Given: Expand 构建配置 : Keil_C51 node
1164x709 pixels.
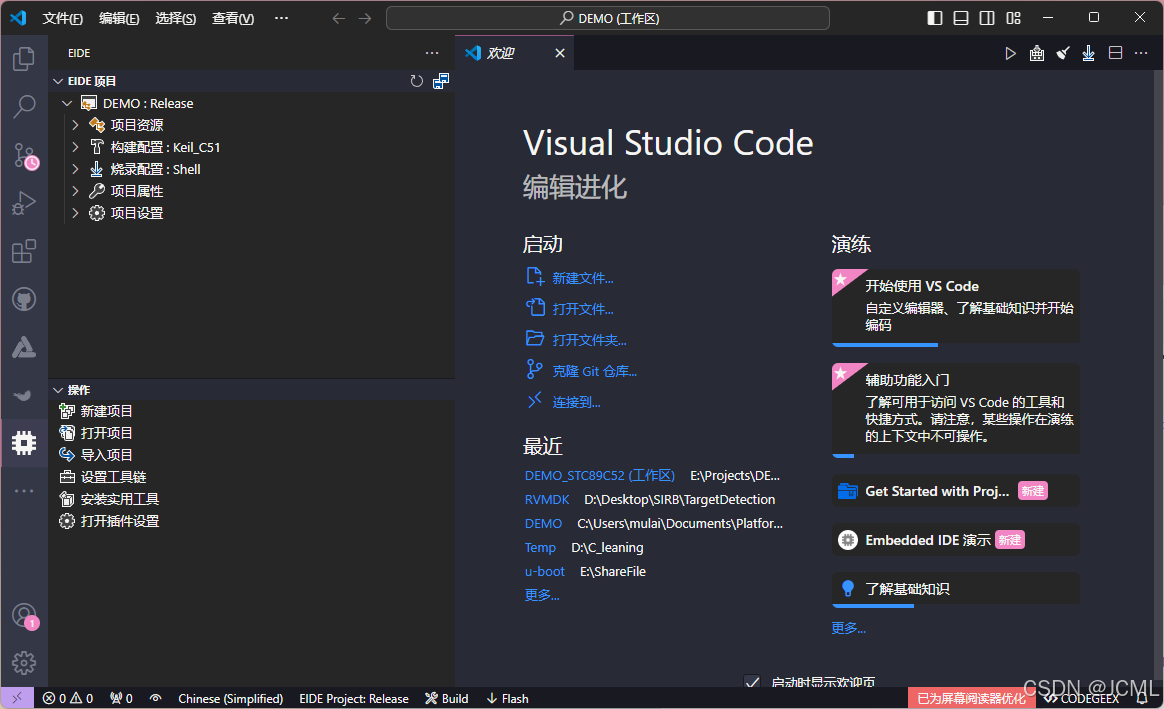Looking at the screenshot, I should coord(75,147).
